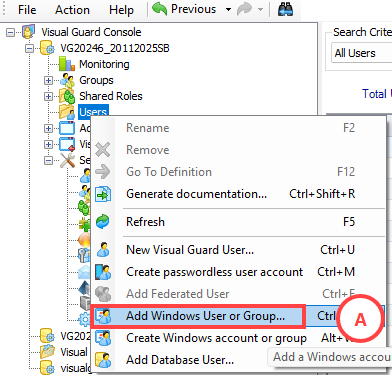Select the Users tree item
The height and width of the screenshot is (375, 392).
tap(93, 111)
